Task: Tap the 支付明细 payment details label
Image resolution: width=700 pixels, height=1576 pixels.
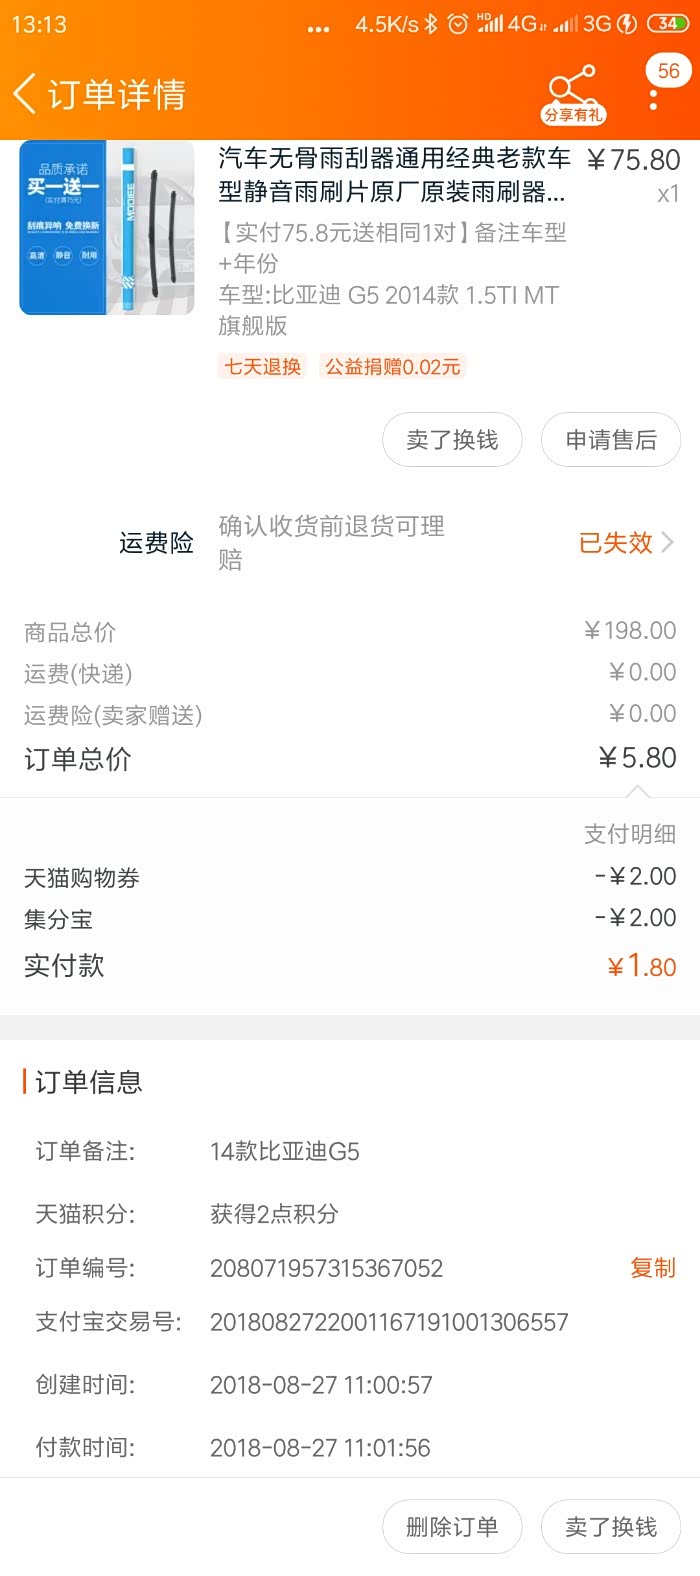Action: pyautogui.click(x=630, y=834)
